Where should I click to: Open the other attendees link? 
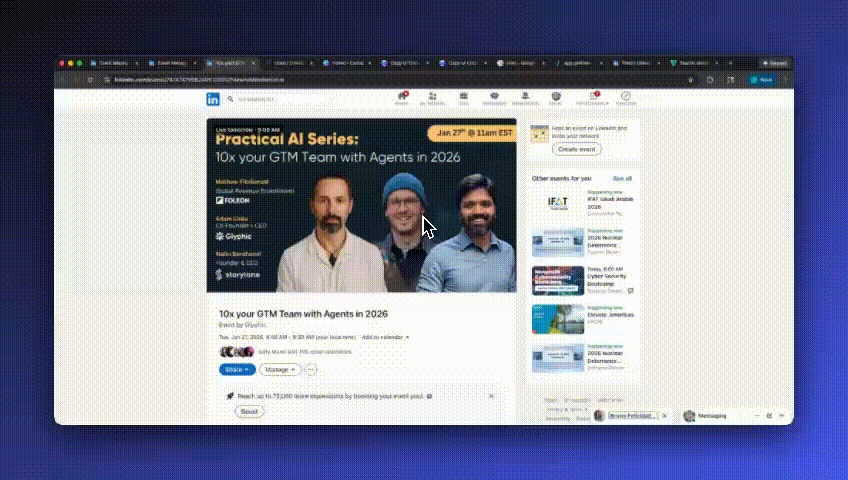point(305,351)
